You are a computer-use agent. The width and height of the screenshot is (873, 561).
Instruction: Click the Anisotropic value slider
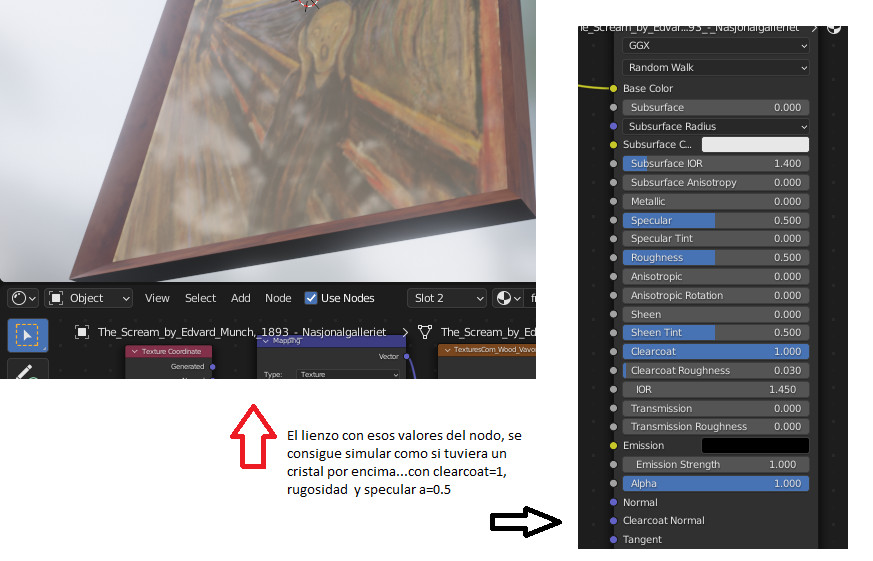coord(715,277)
